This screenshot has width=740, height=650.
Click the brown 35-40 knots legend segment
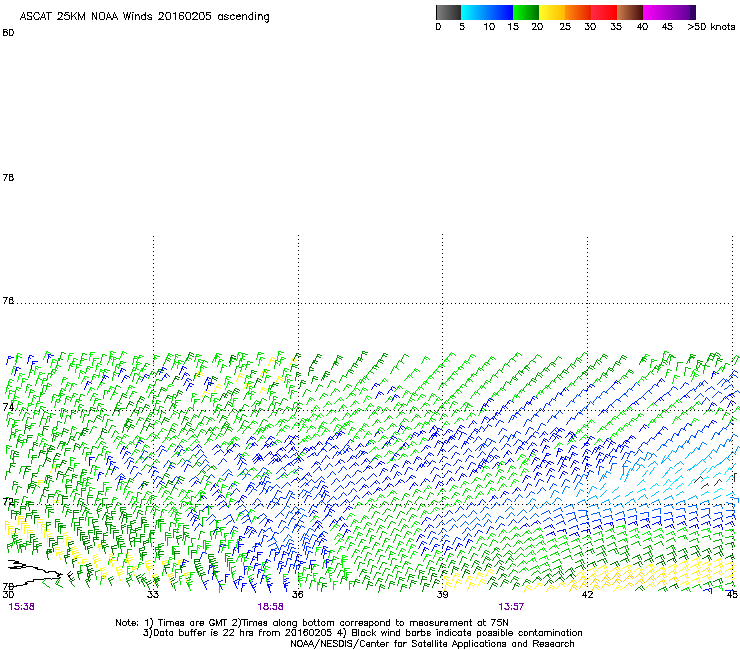tap(630, 12)
